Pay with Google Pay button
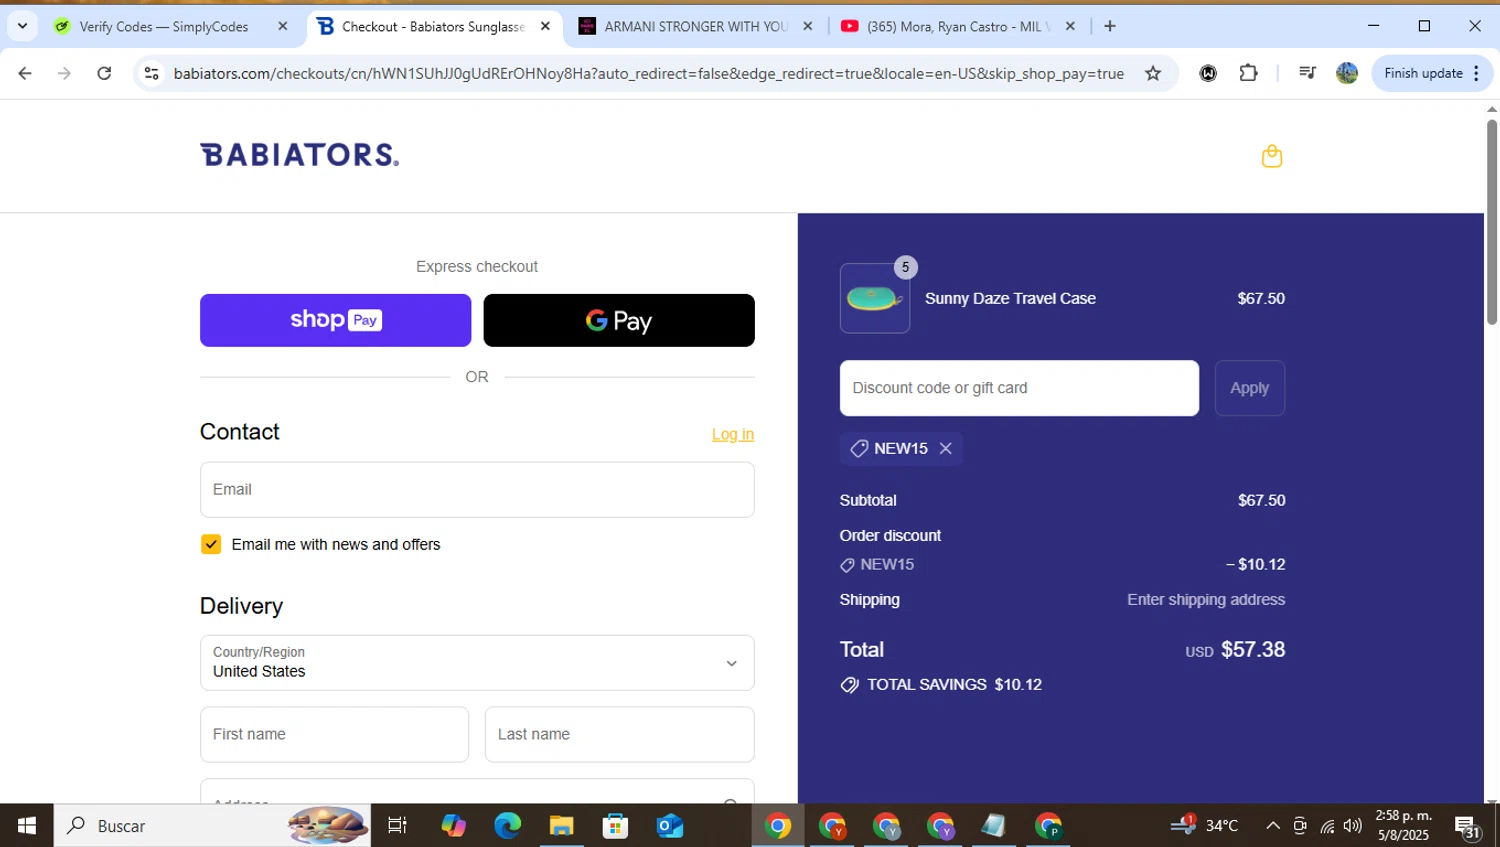Image resolution: width=1500 pixels, height=847 pixels. point(619,320)
